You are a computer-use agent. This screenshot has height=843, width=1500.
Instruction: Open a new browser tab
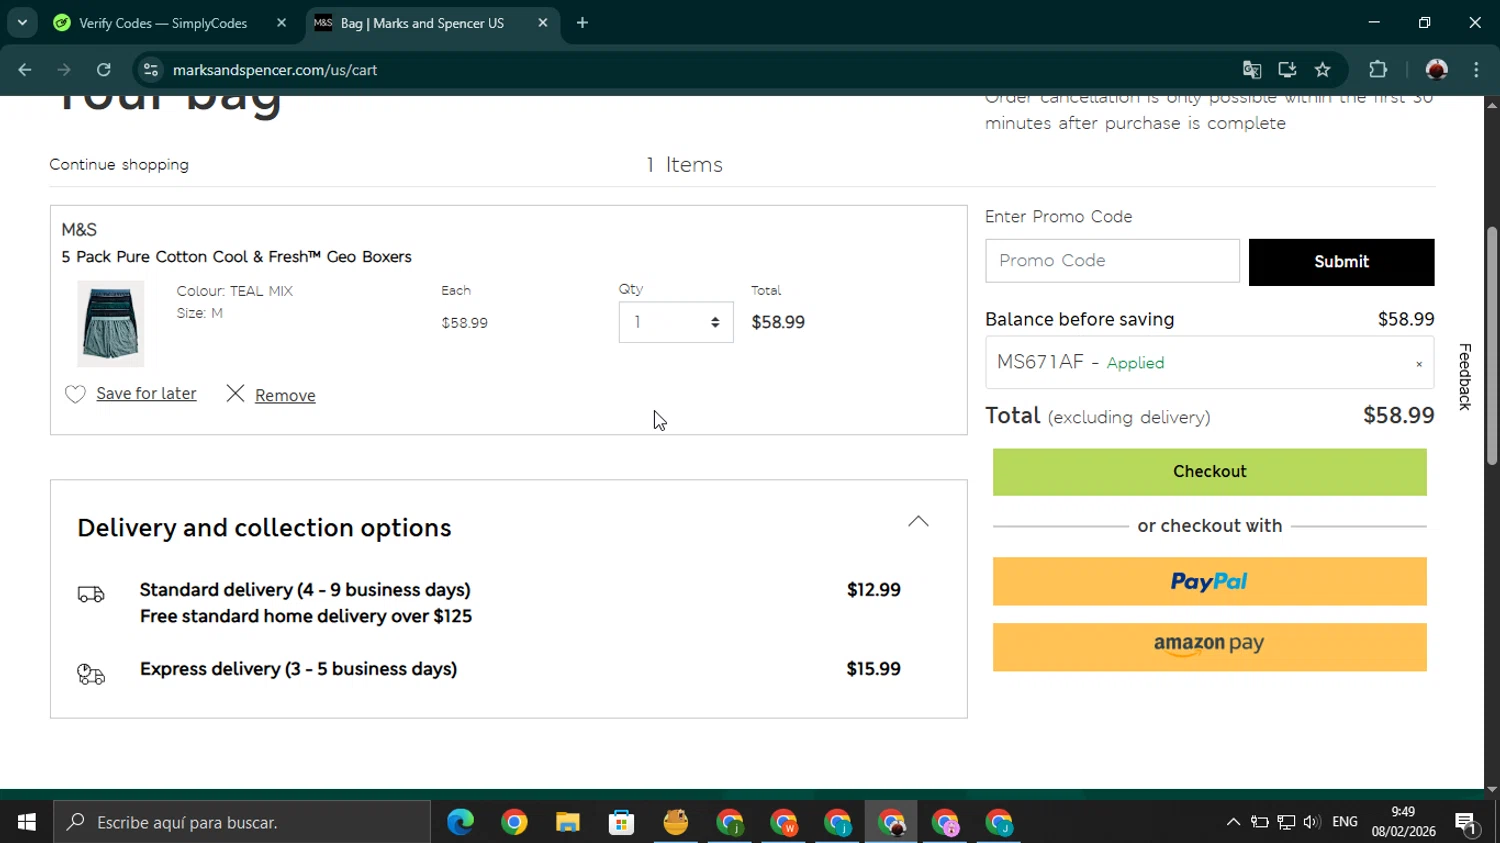pyautogui.click(x=582, y=23)
